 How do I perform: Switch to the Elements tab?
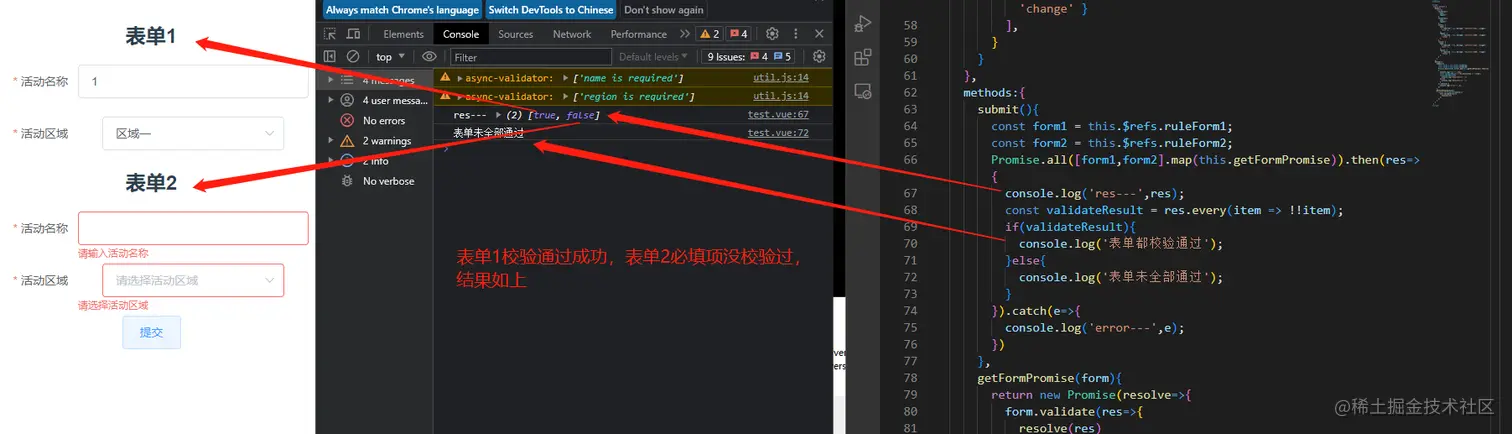tap(403, 34)
